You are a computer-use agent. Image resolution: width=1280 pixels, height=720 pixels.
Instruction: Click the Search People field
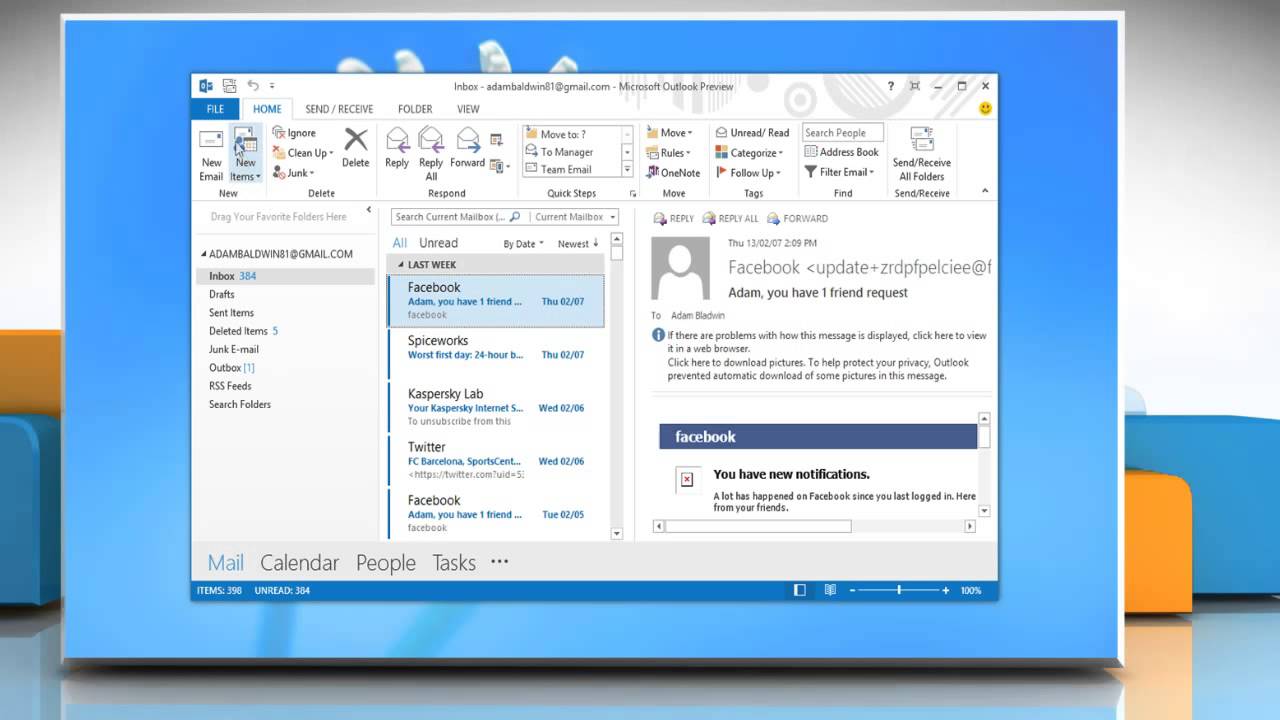(842, 133)
